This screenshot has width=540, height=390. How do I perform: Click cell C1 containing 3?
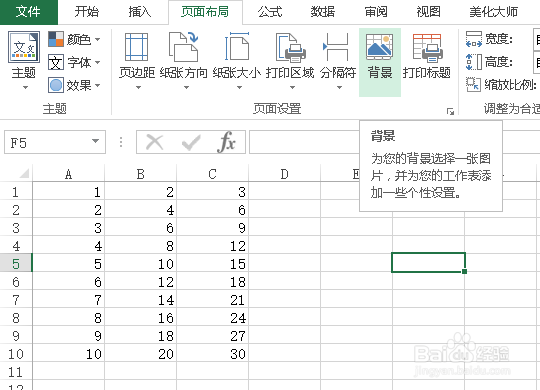coord(212,192)
